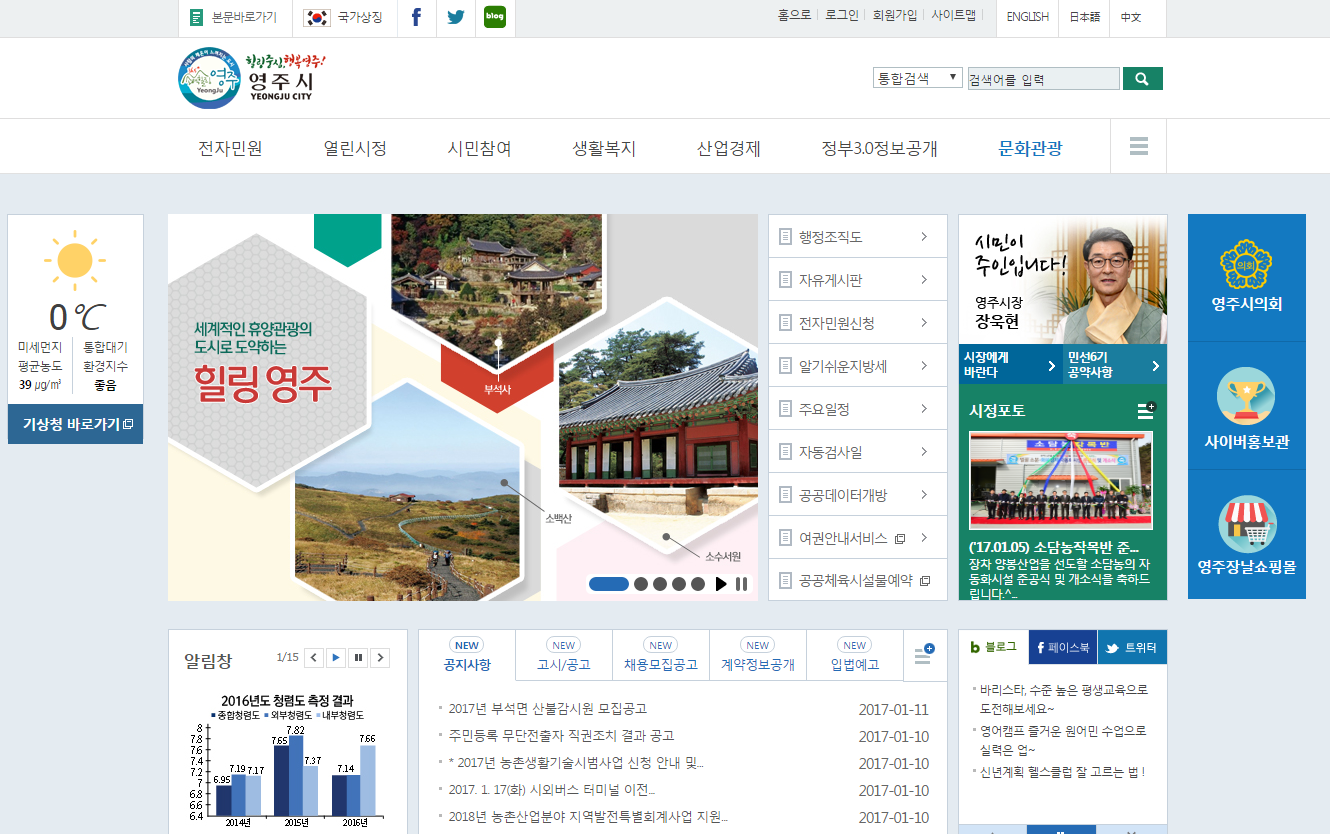Click the Naver blog icon
The image size is (1330, 834).
[495, 17]
